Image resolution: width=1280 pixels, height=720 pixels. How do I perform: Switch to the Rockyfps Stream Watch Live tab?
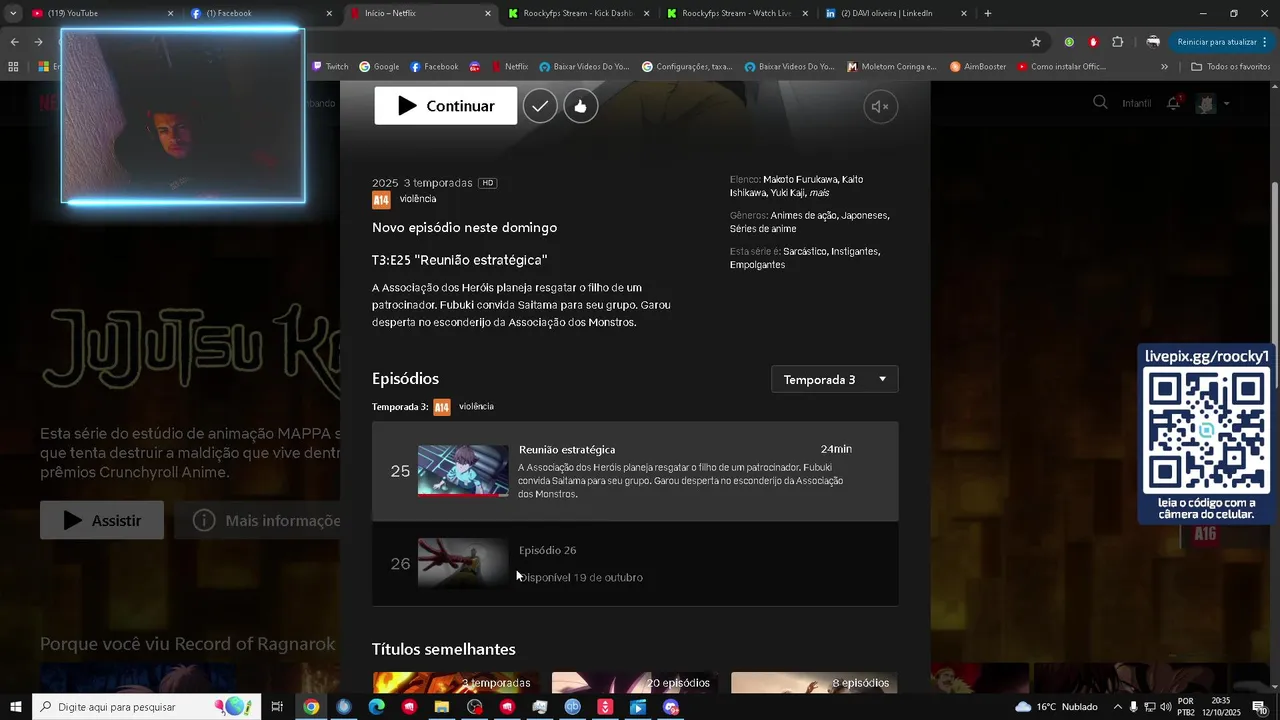740,13
